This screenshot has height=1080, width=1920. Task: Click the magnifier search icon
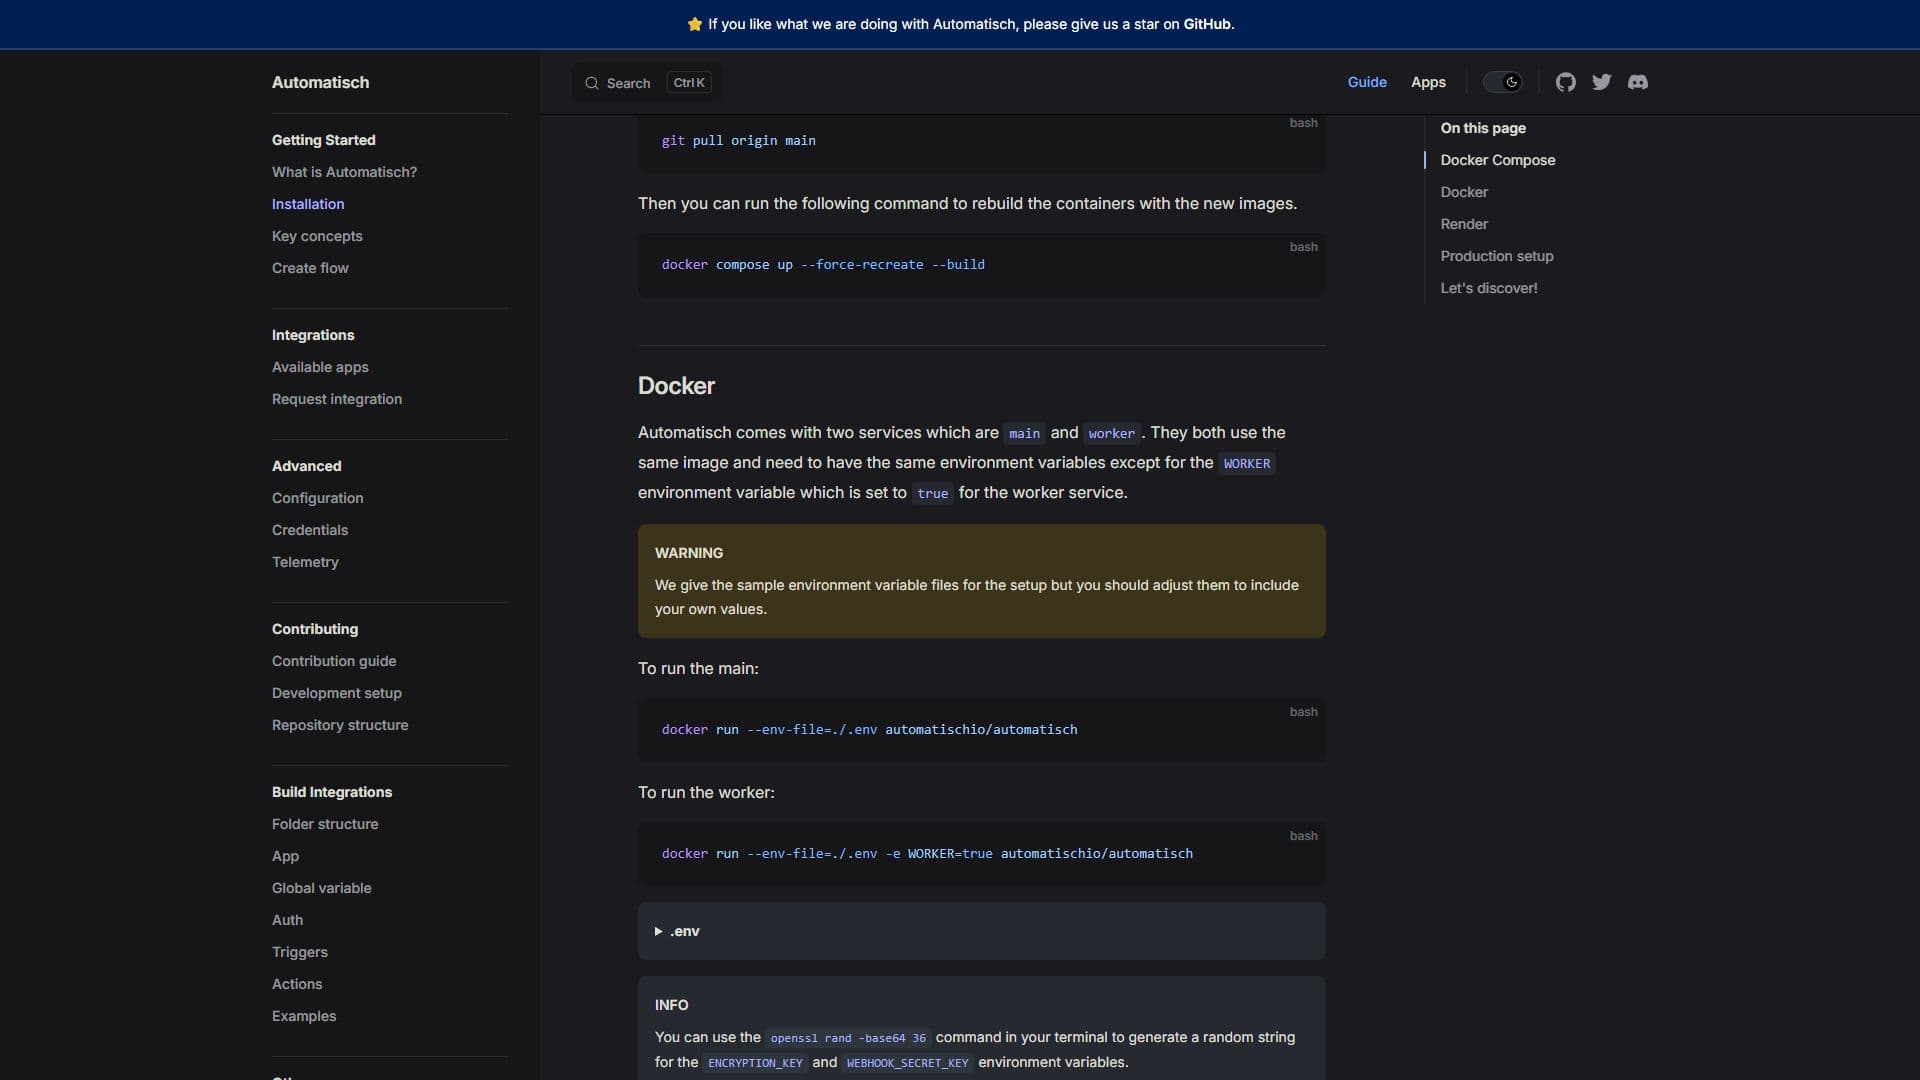coord(592,83)
